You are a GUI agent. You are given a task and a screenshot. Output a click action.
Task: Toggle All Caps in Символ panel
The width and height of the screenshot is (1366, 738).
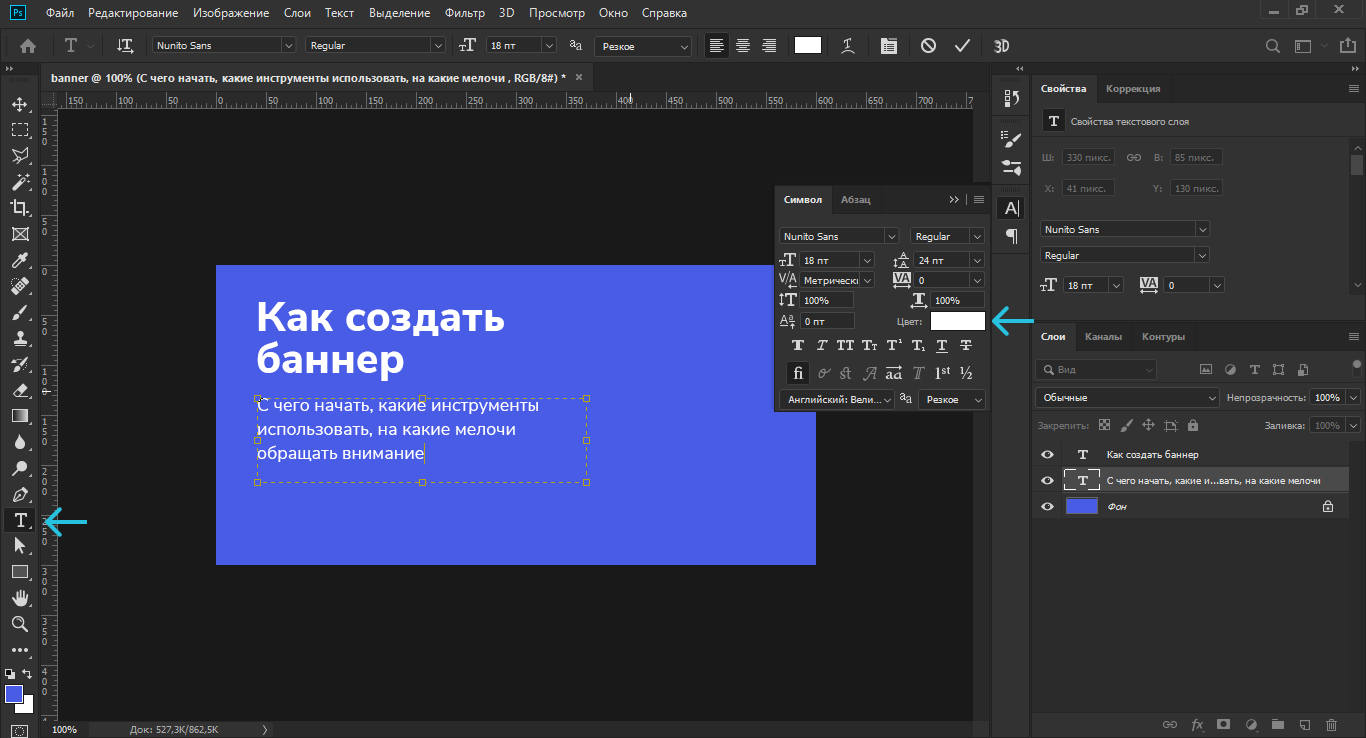[846, 345]
